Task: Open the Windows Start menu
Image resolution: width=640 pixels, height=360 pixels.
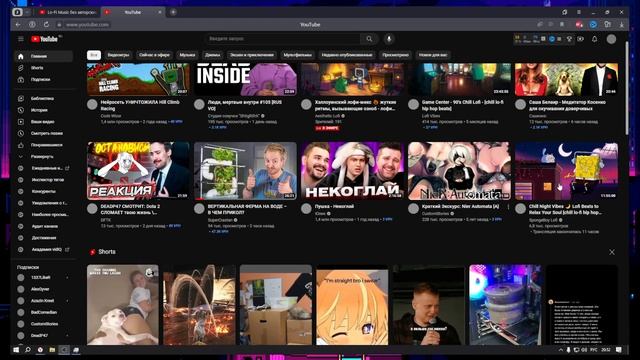Action: pyautogui.click(x=16, y=350)
